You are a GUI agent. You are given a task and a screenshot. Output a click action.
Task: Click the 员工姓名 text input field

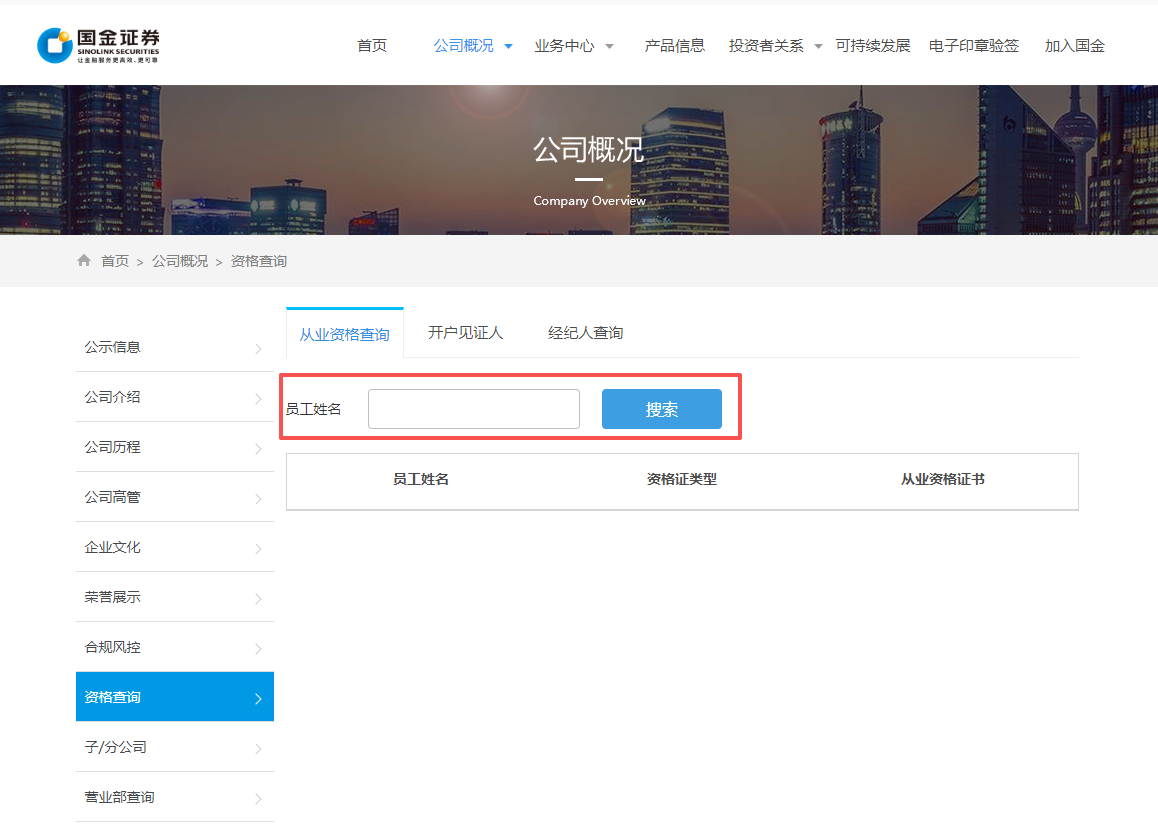473,408
